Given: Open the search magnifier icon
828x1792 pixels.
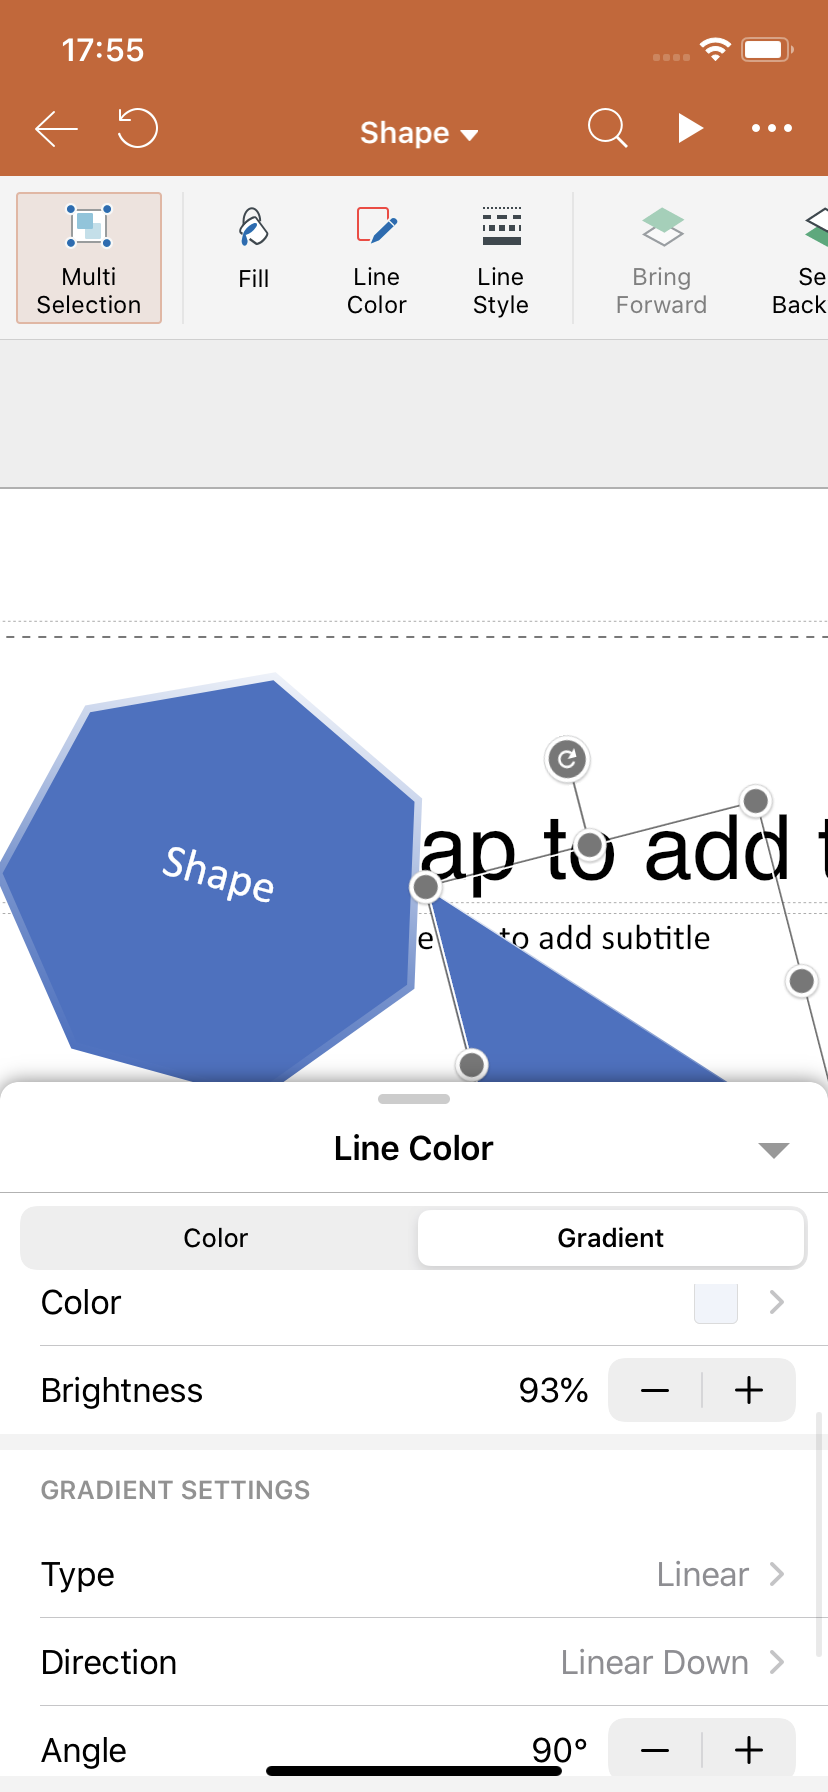Looking at the screenshot, I should click(607, 128).
